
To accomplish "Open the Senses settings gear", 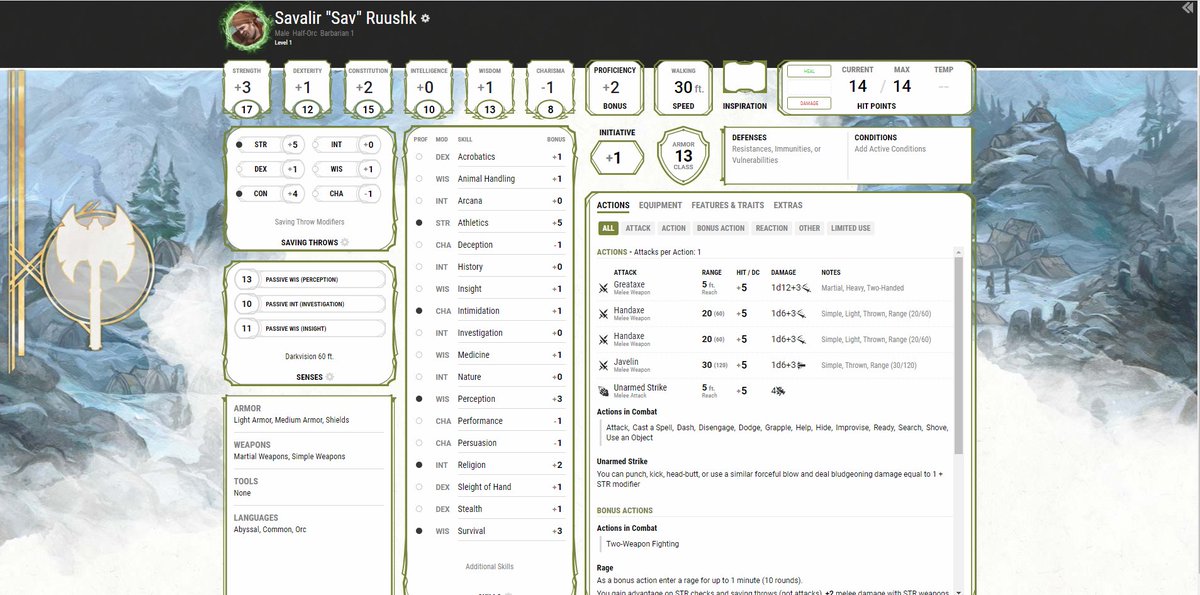I will pos(330,377).
